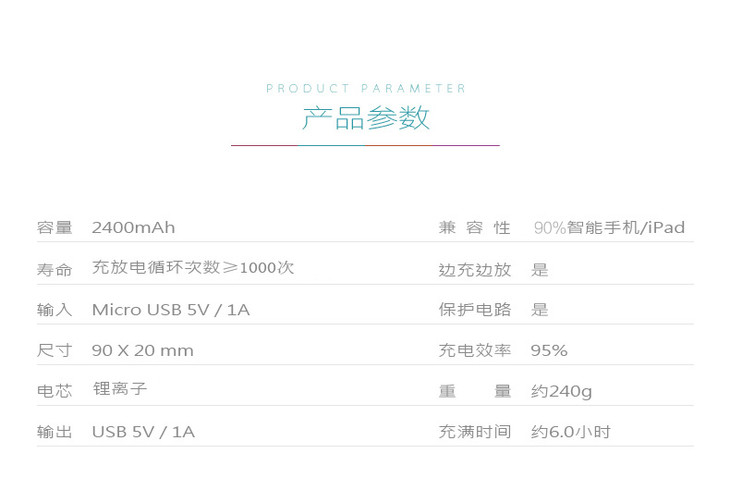730x502 pixels.
Task: Click the PRODUCT PARAMETER heading text
Action: 366,89
